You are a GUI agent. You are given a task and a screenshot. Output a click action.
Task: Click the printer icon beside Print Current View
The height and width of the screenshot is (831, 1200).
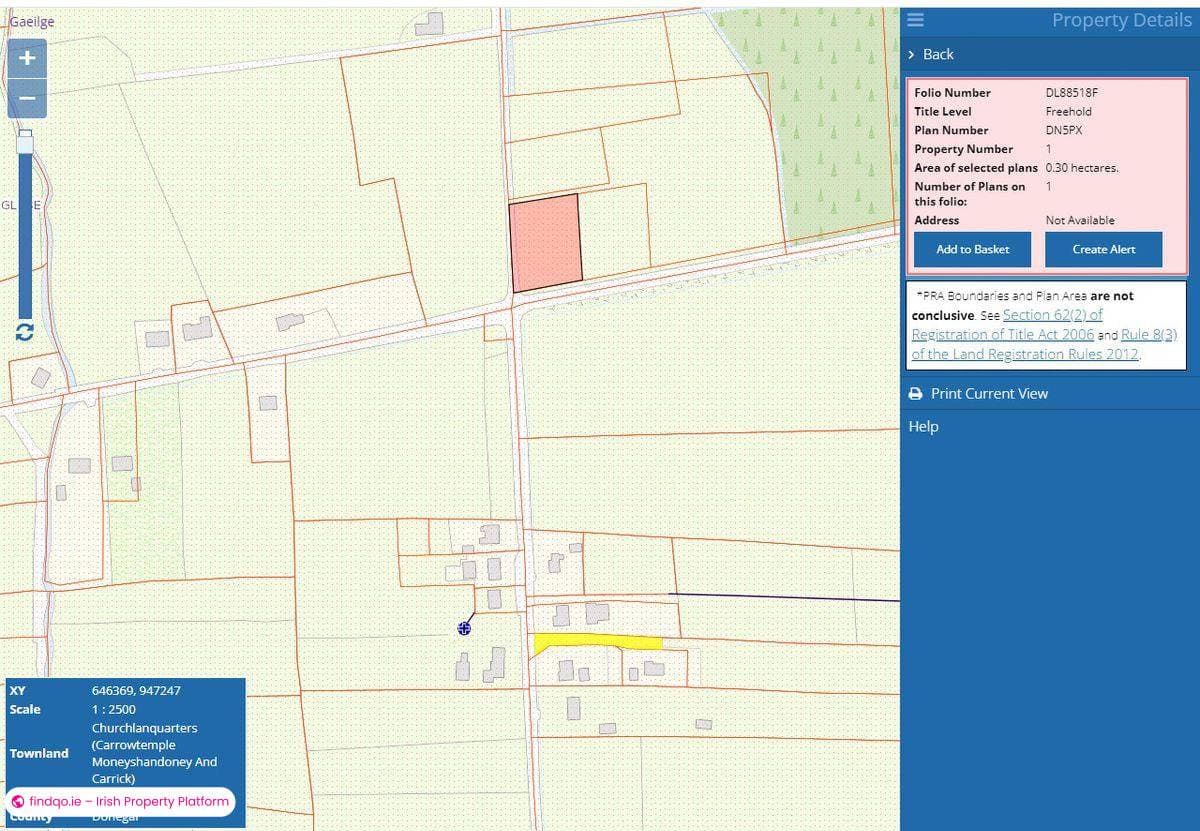(x=915, y=394)
